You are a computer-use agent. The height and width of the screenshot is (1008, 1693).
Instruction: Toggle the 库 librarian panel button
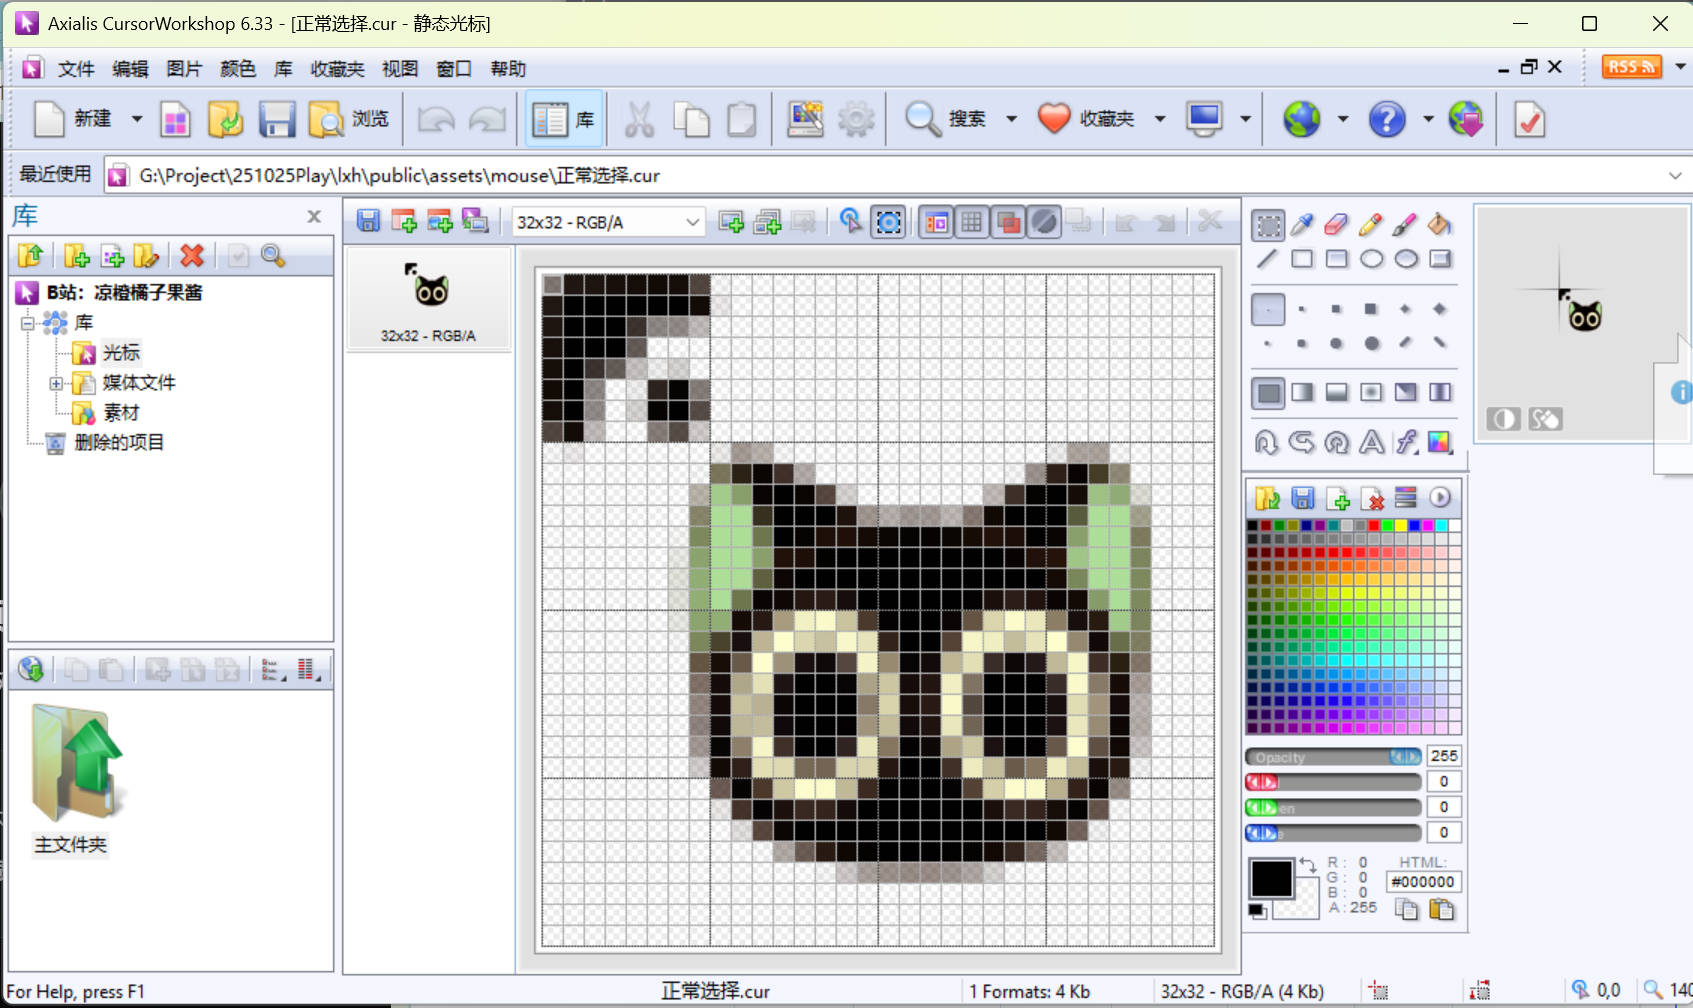coord(563,119)
